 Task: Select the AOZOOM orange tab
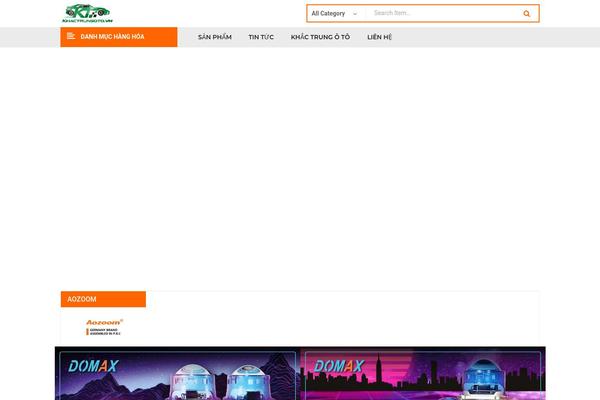[103, 299]
